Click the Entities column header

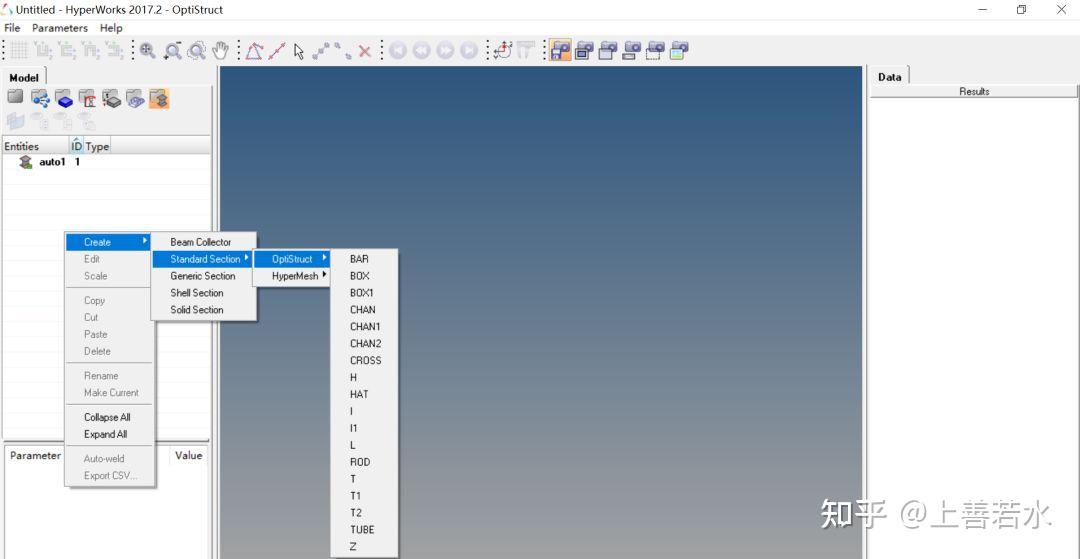coord(36,146)
